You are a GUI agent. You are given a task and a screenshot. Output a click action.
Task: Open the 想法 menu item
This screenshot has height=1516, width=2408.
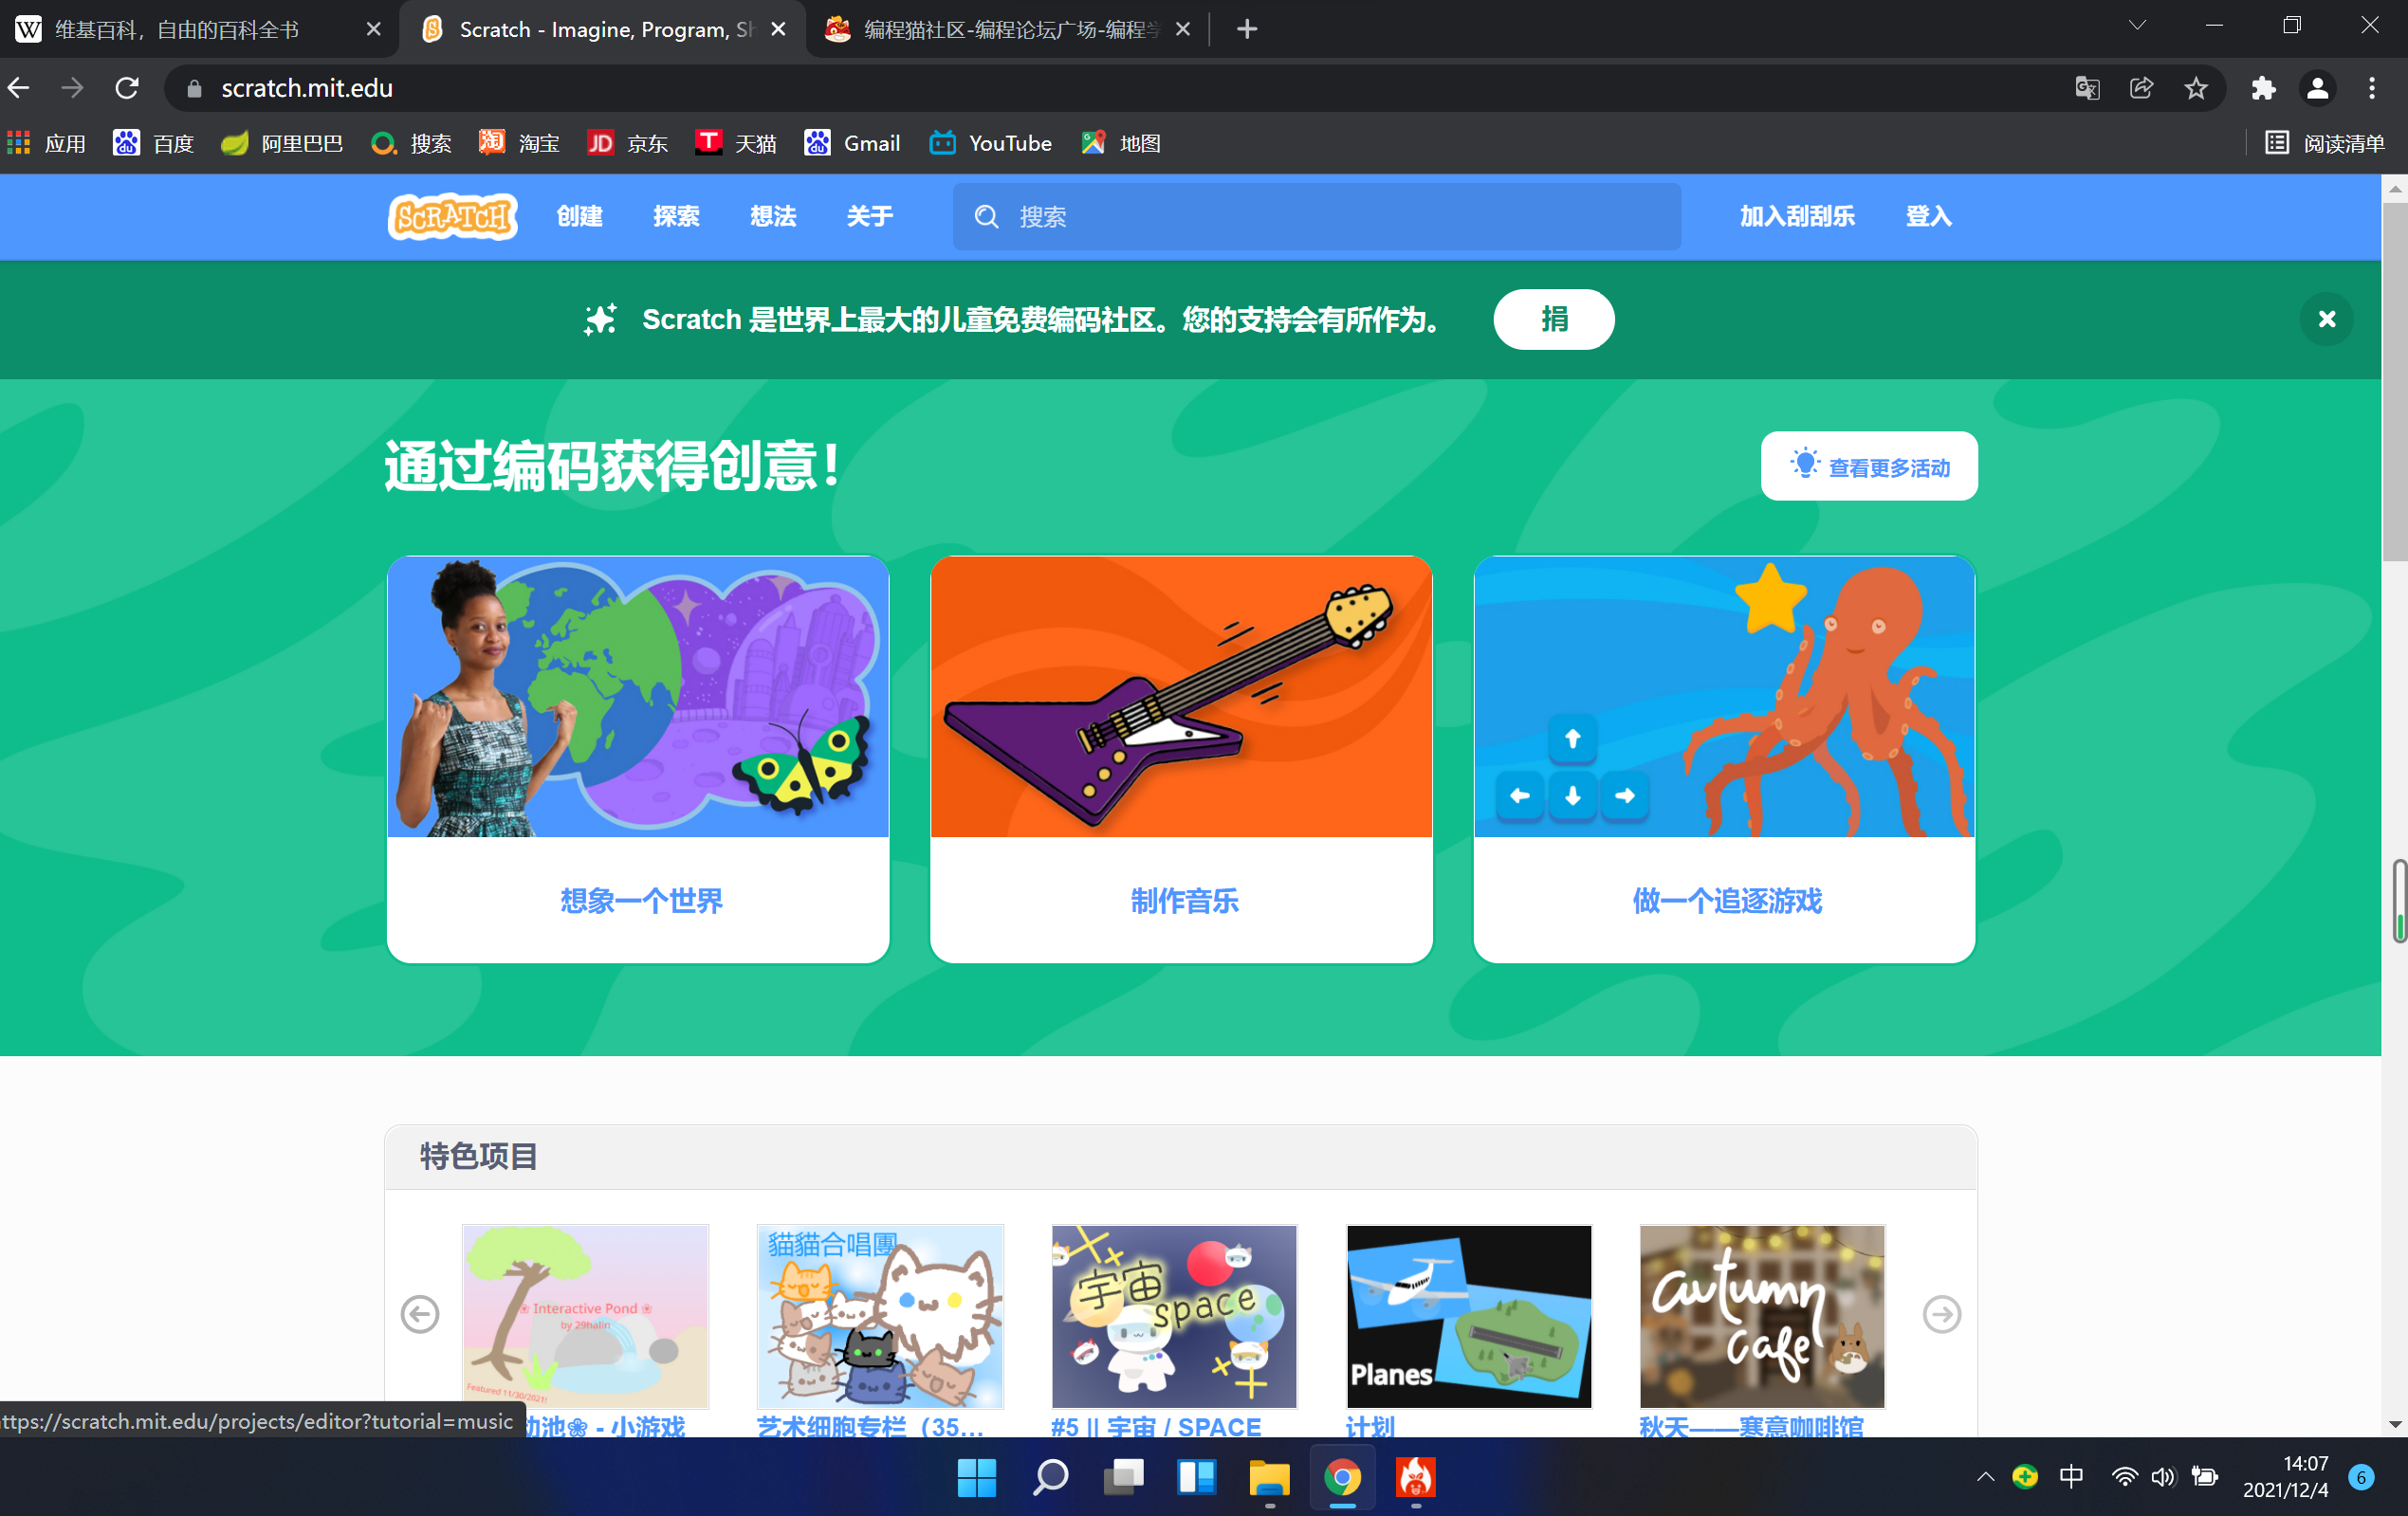point(773,216)
